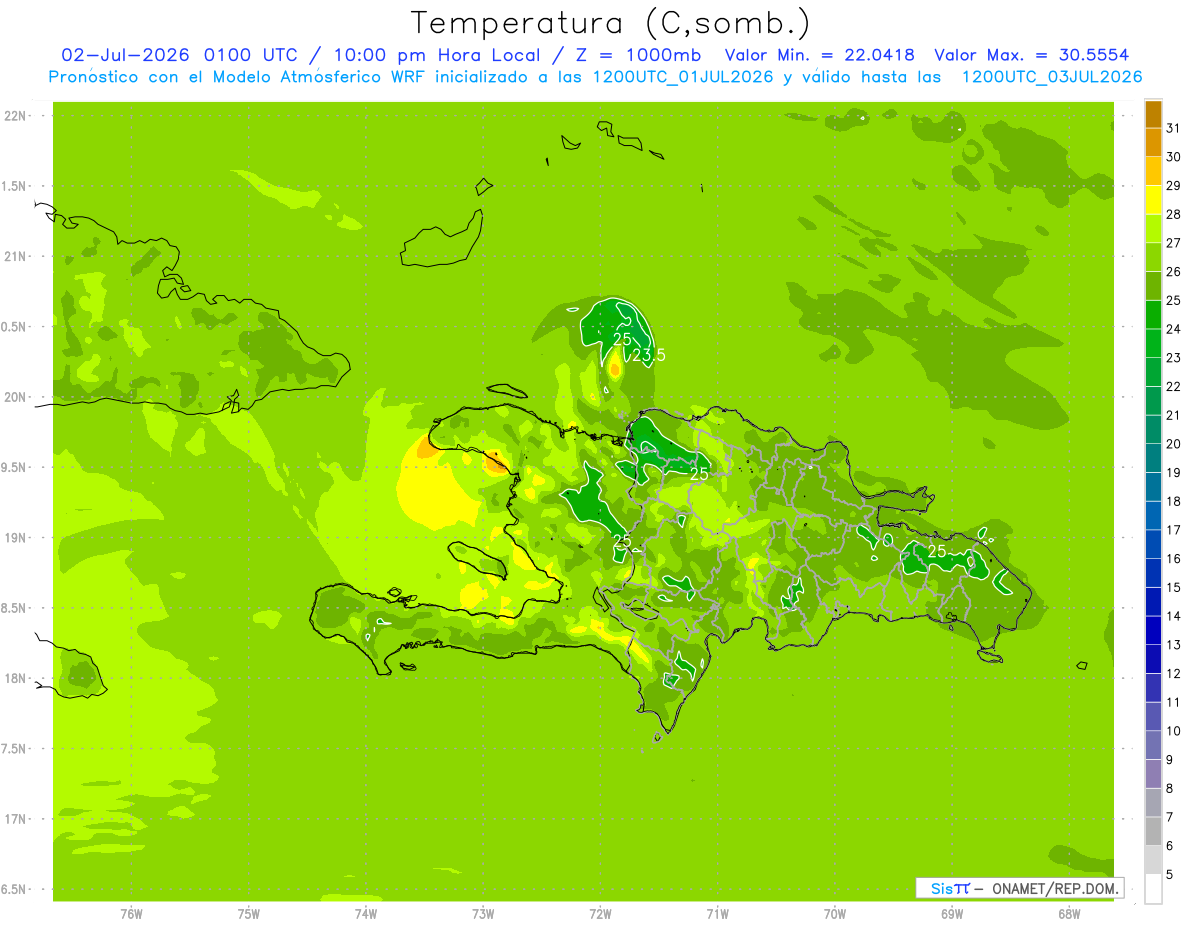Click the '6.5N' latitude axis label
Screen dimensions: 1200x927
15,890
